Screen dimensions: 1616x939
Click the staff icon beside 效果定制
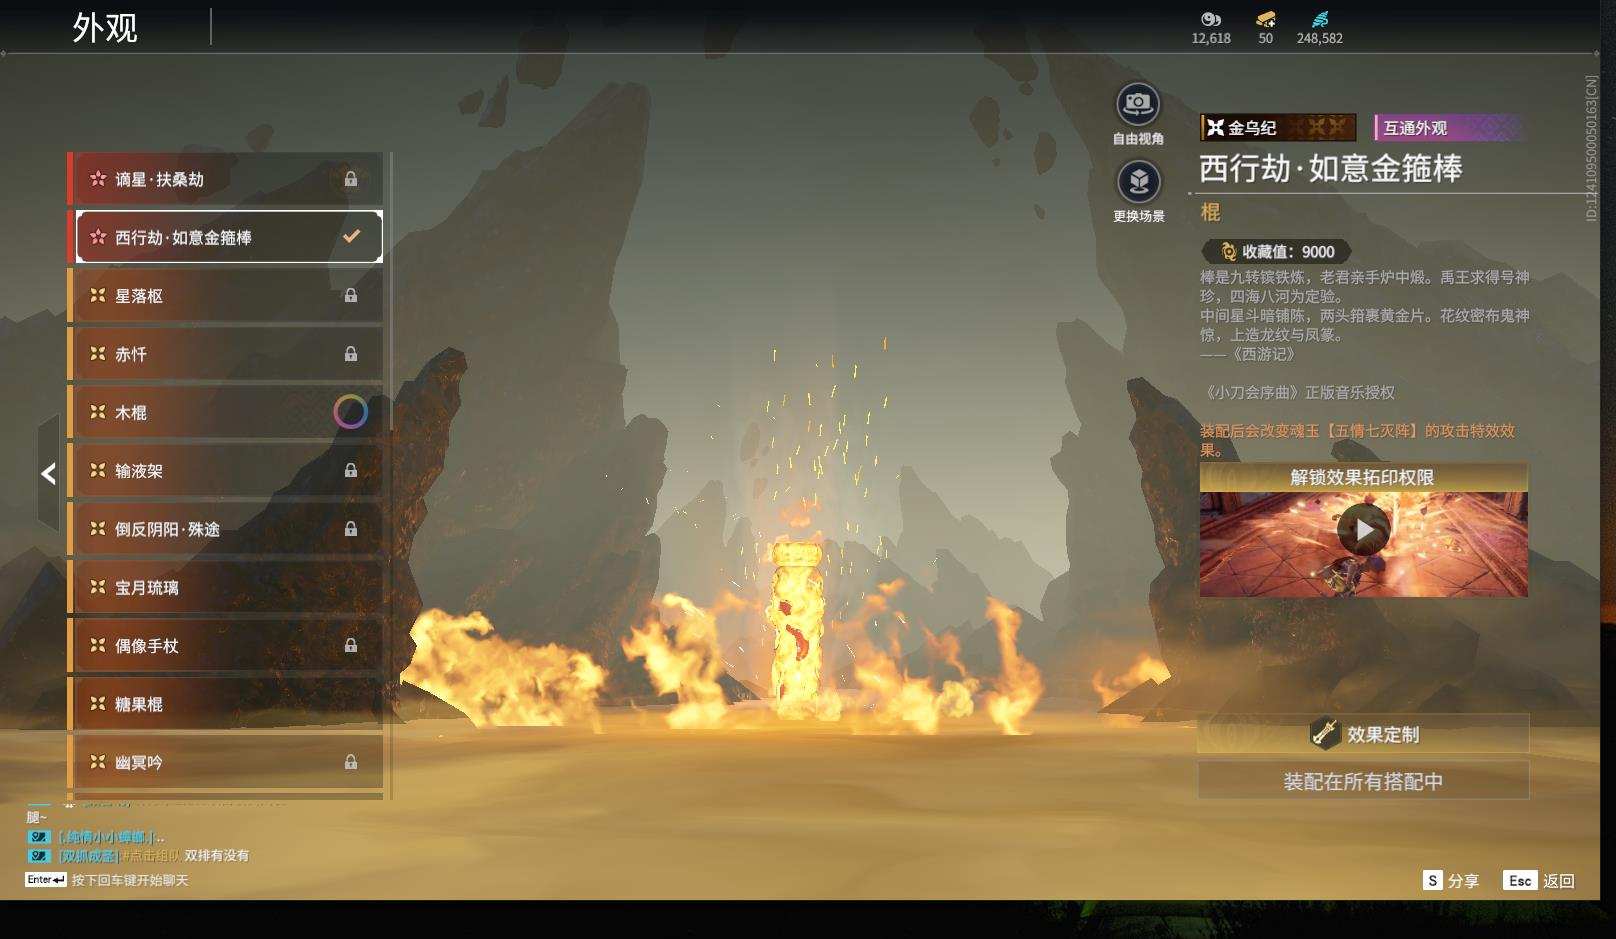(x=1325, y=734)
